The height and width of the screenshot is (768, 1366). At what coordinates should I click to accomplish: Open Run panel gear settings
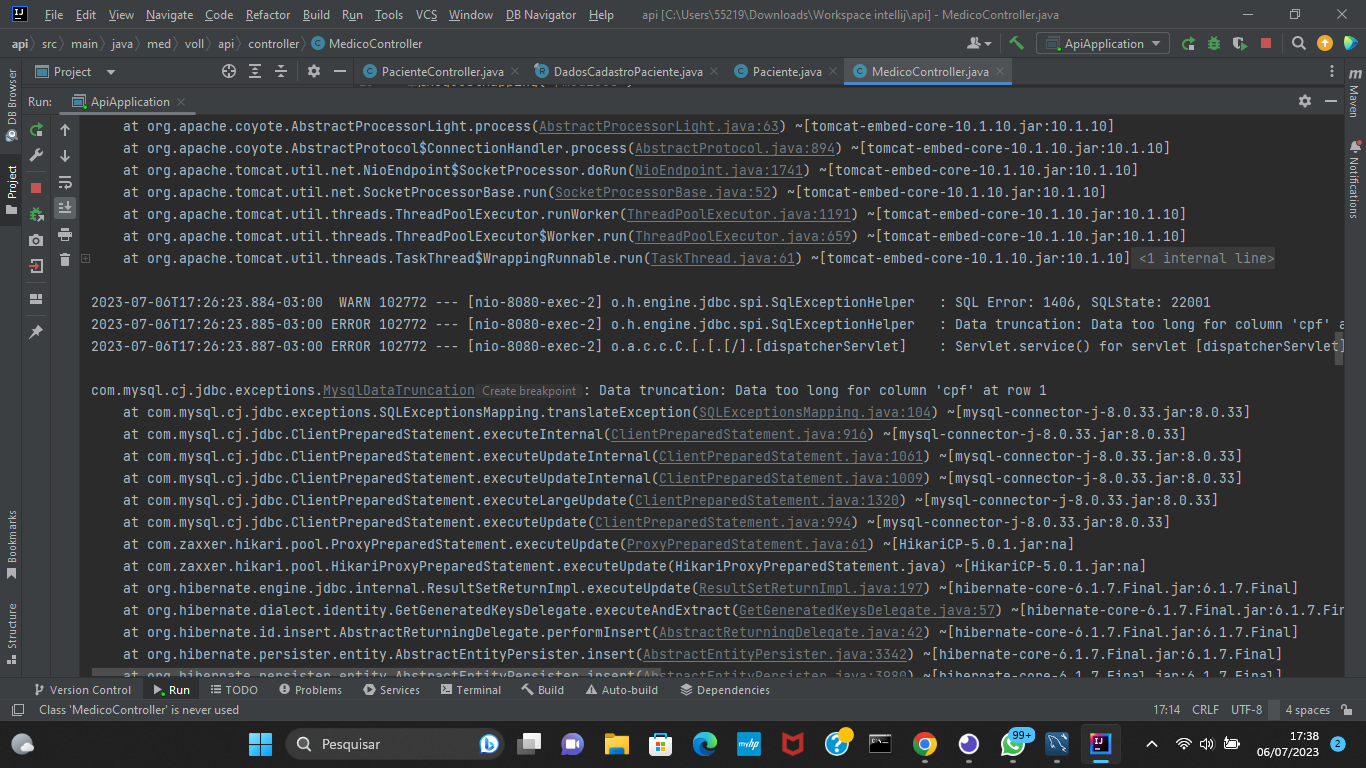click(x=1304, y=101)
